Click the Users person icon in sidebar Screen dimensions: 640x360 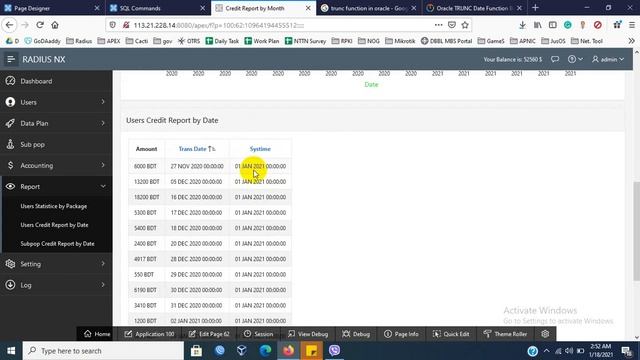[10, 102]
